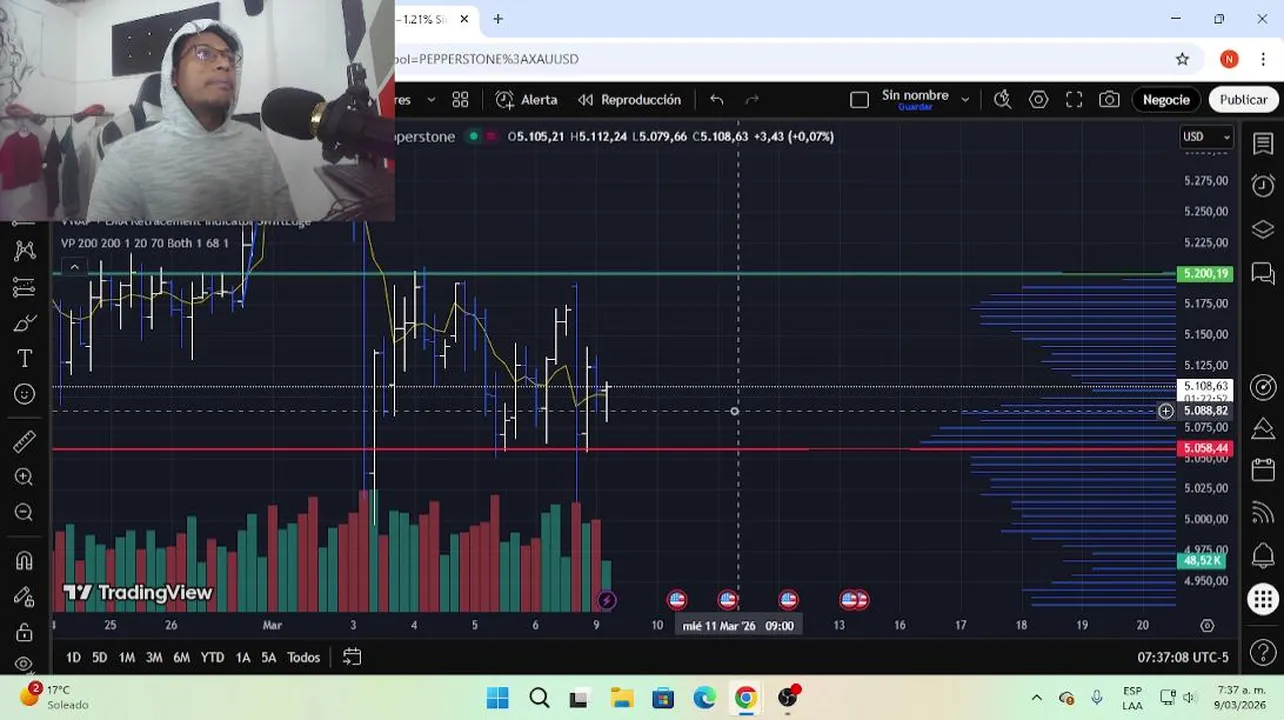This screenshot has height=720, width=1284.
Task: Open the object tree layers panel
Action: (1263, 229)
